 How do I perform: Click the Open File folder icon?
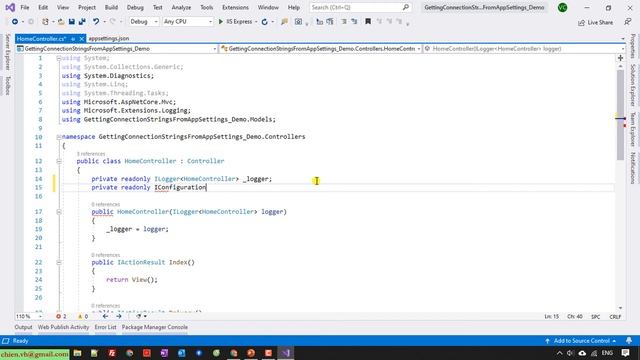point(61,22)
